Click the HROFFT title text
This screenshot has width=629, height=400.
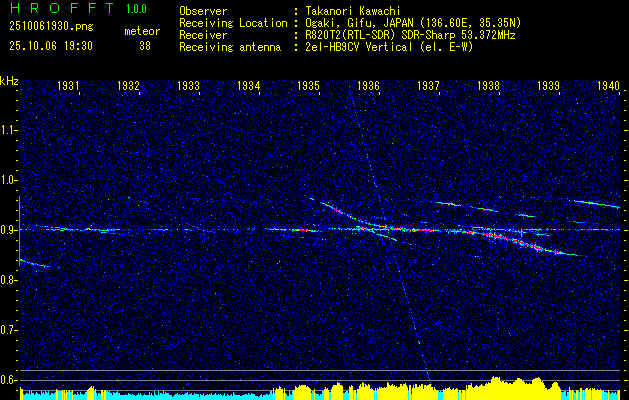pos(62,8)
